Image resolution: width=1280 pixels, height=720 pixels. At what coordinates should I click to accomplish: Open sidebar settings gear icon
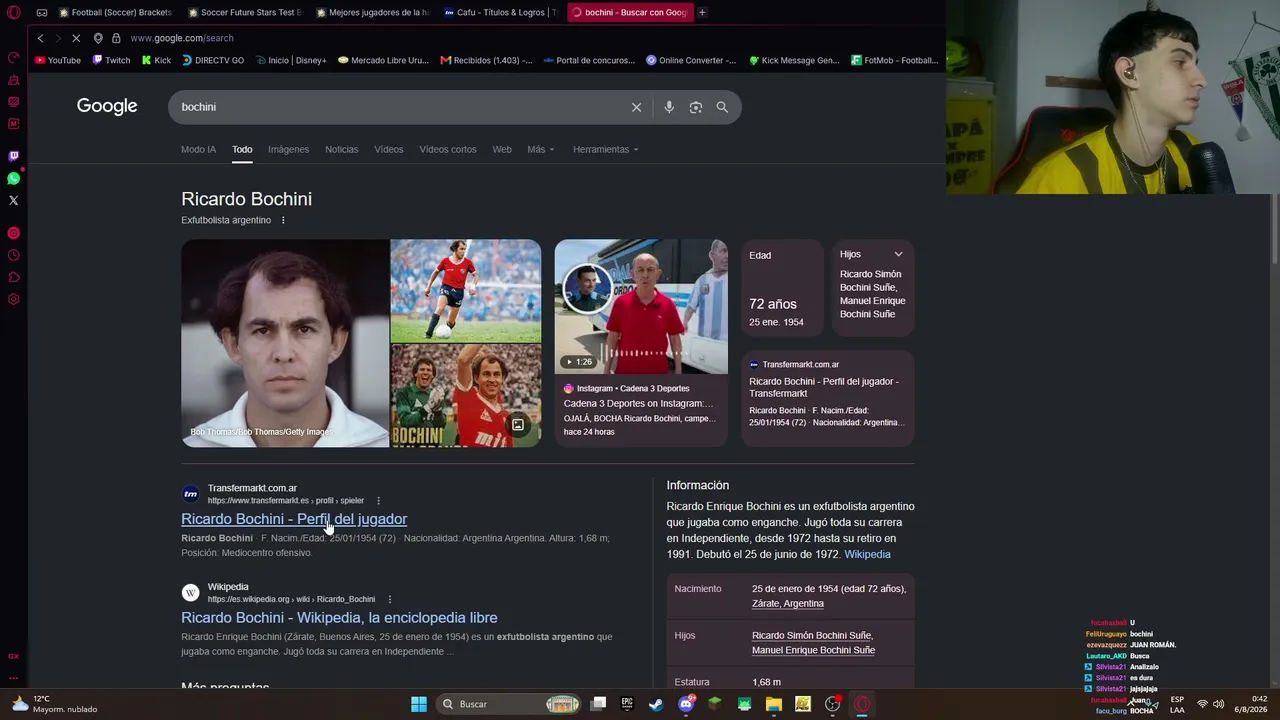pyautogui.click(x=13, y=299)
